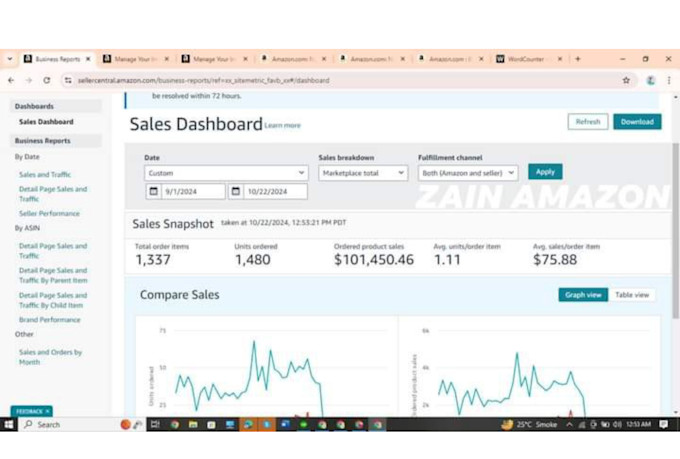Click the Windows taskbar Search box
Image resolution: width=680 pixels, height=459 pixels.
tap(69, 424)
